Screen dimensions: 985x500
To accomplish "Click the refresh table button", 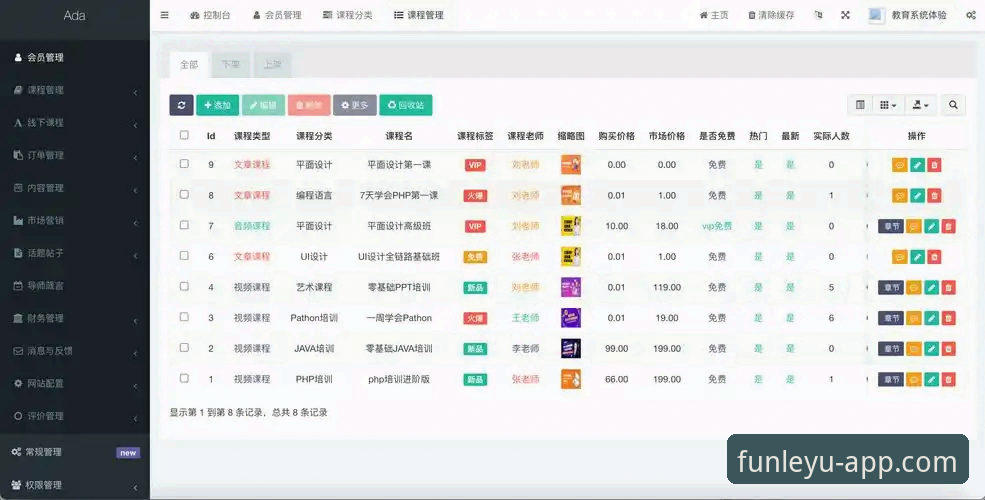I will tap(181, 105).
